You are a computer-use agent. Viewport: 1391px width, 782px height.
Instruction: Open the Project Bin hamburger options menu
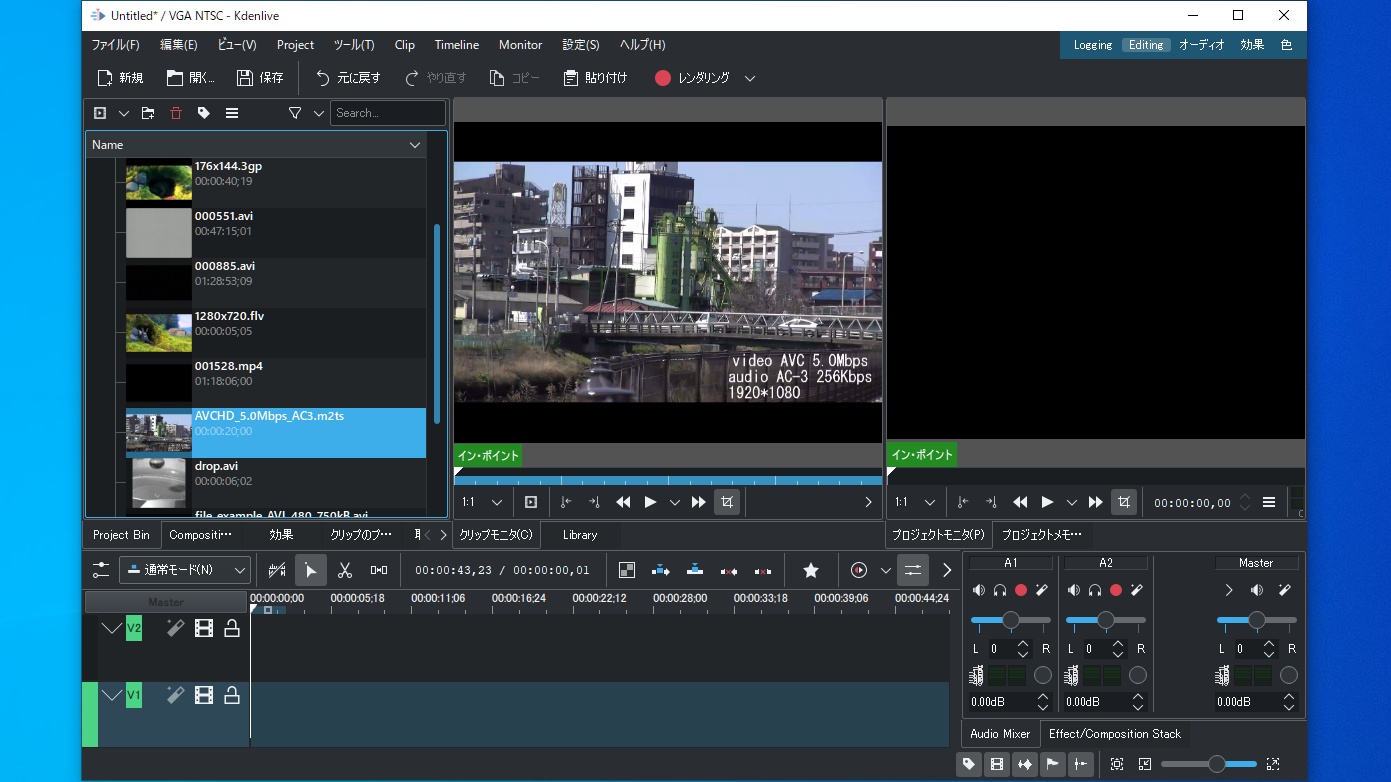click(x=232, y=113)
